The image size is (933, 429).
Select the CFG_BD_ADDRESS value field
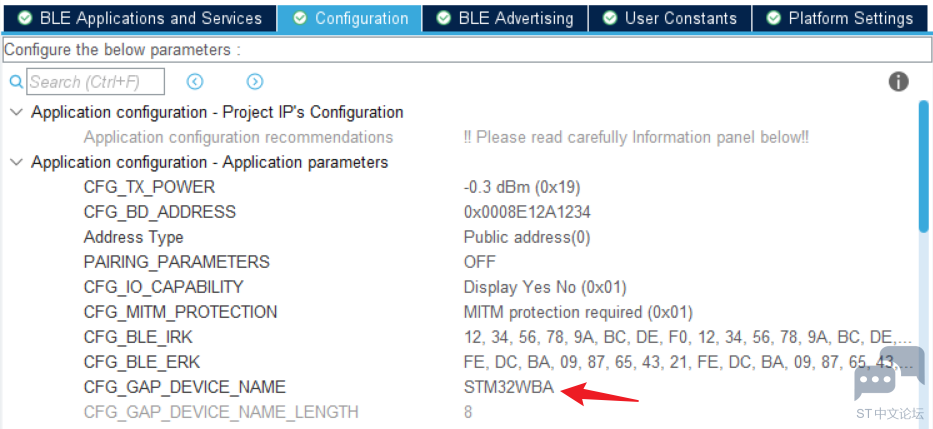click(x=527, y=212)
